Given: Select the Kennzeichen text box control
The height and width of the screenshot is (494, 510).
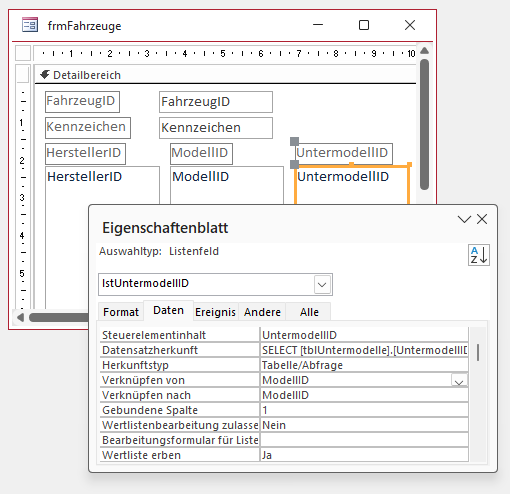Looking at the screenshot, I should pos(216,128).
